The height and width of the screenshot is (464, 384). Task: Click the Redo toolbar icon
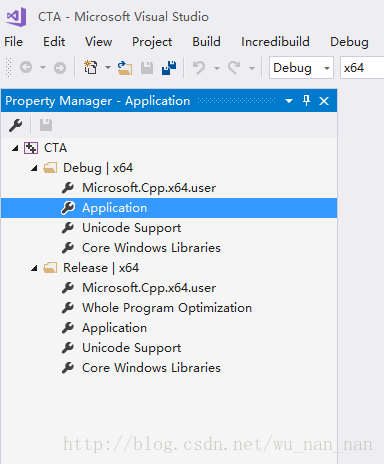tap(234, 68)
